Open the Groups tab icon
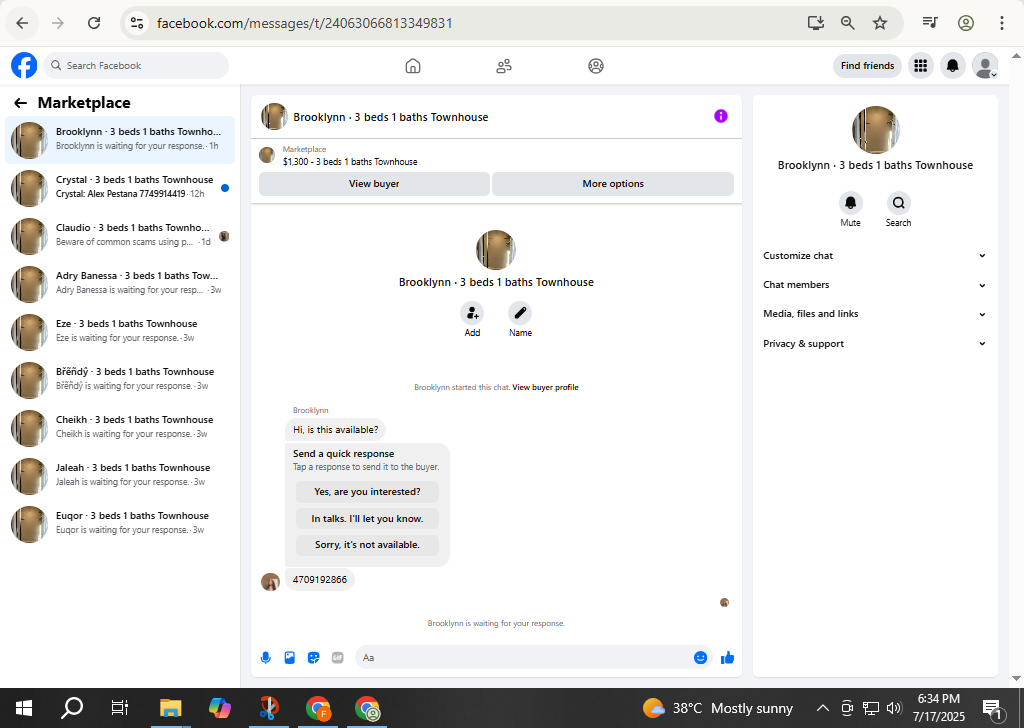 pos(596,66)
